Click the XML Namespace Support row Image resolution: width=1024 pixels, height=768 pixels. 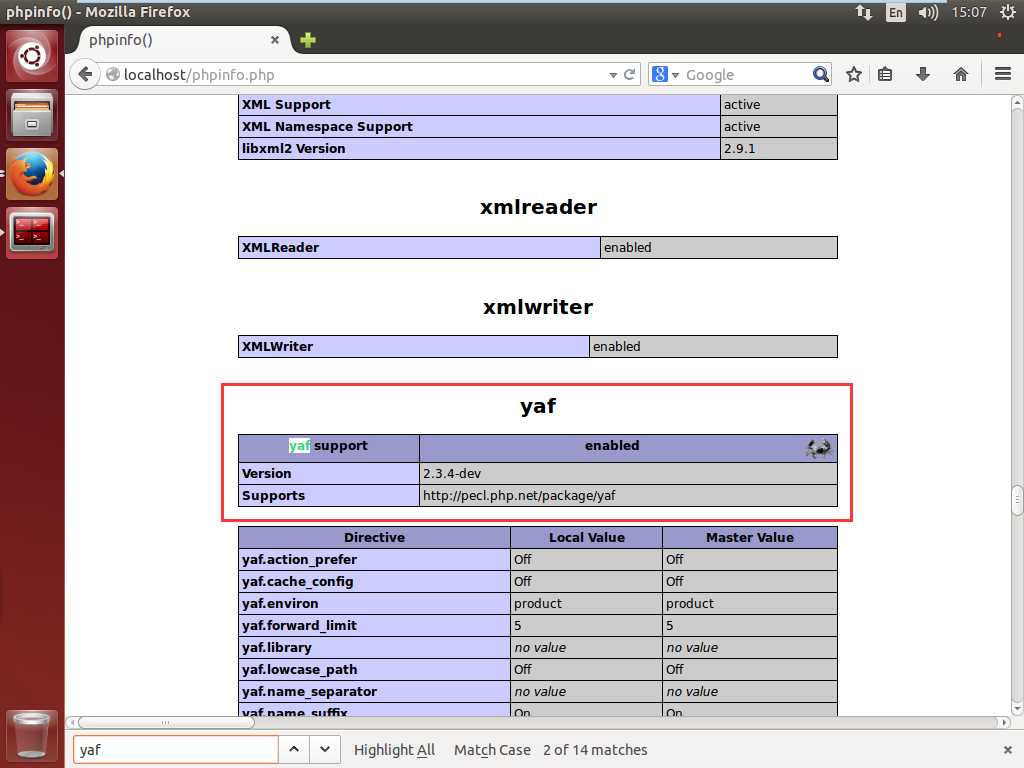coord(537,127)
